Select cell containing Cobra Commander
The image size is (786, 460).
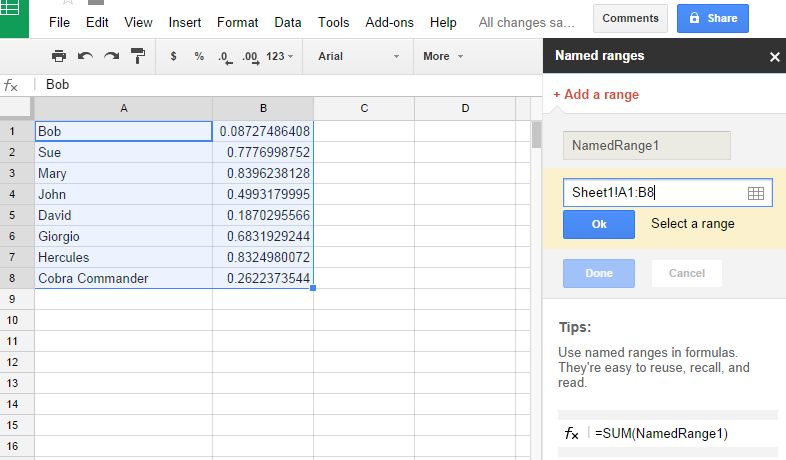(x=123, y=279)
